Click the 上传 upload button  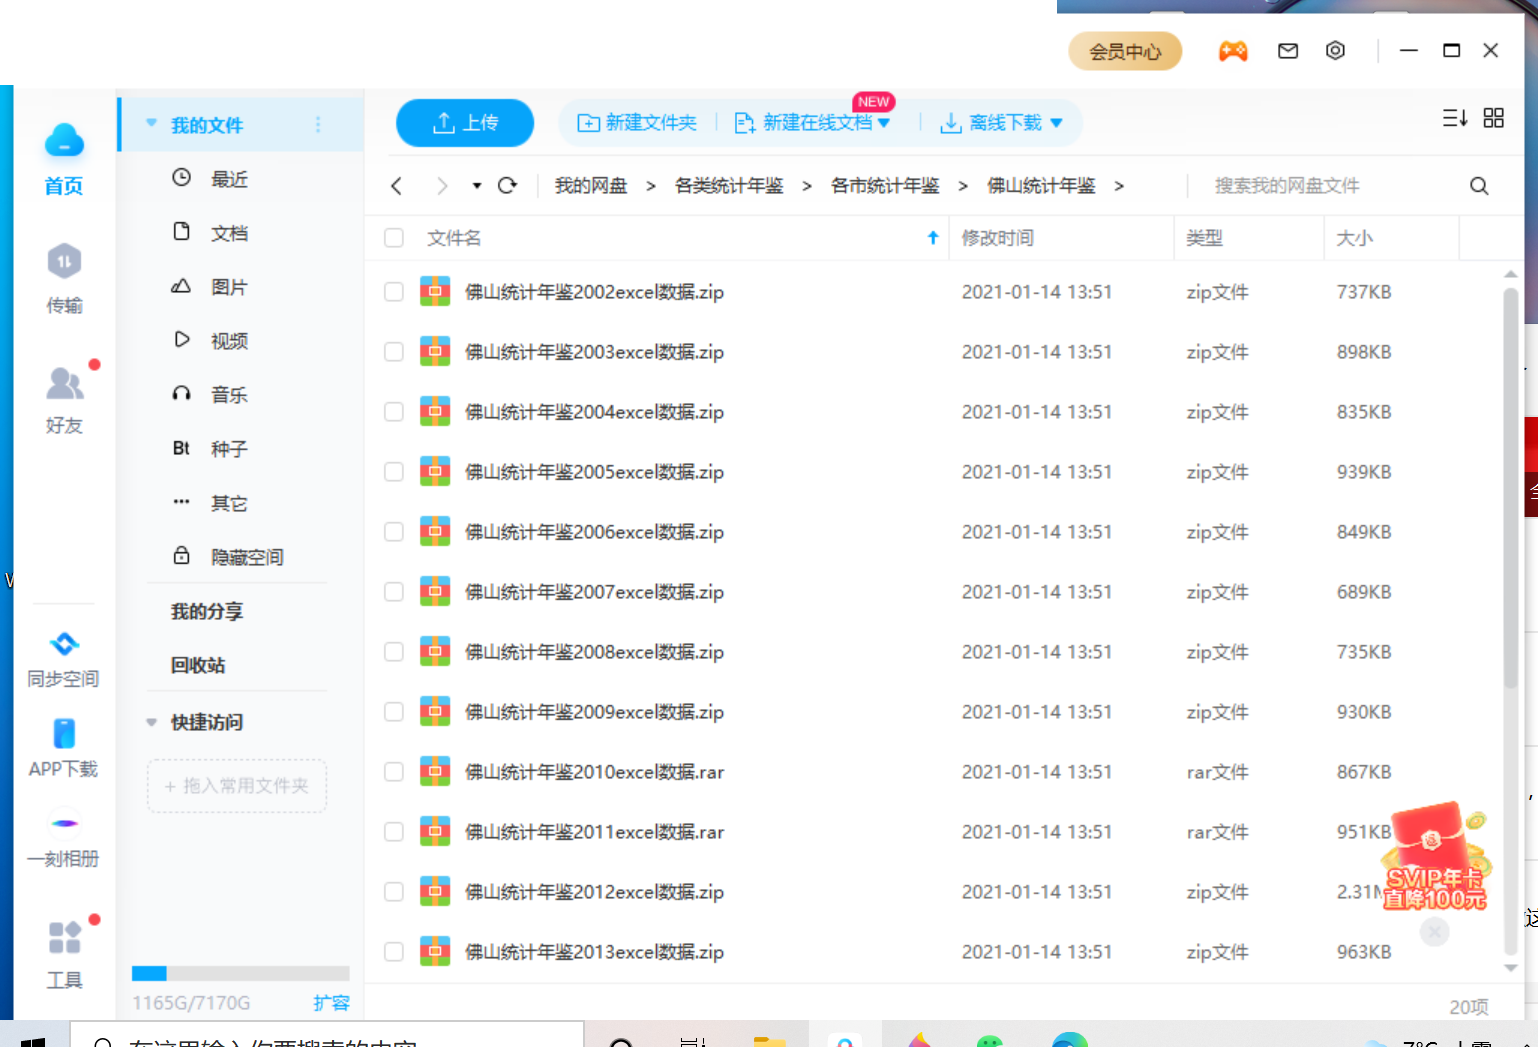point(465,123)
